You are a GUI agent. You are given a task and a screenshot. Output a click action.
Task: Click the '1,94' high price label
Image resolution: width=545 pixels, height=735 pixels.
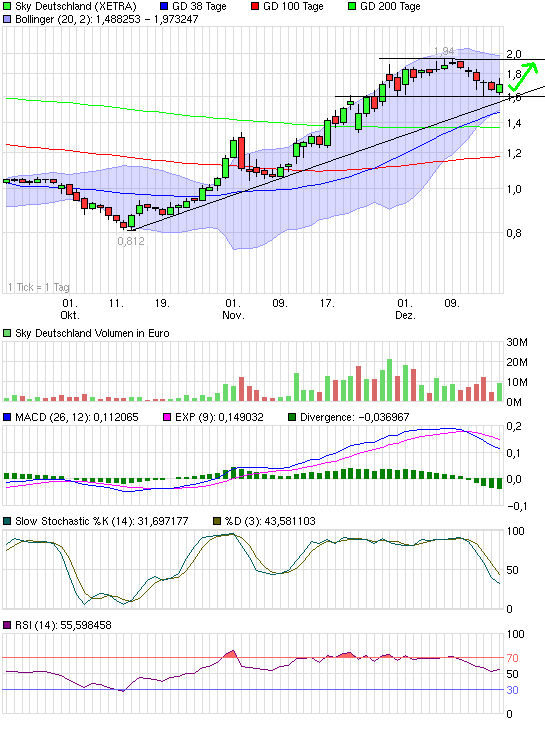(x=444, y=51)
